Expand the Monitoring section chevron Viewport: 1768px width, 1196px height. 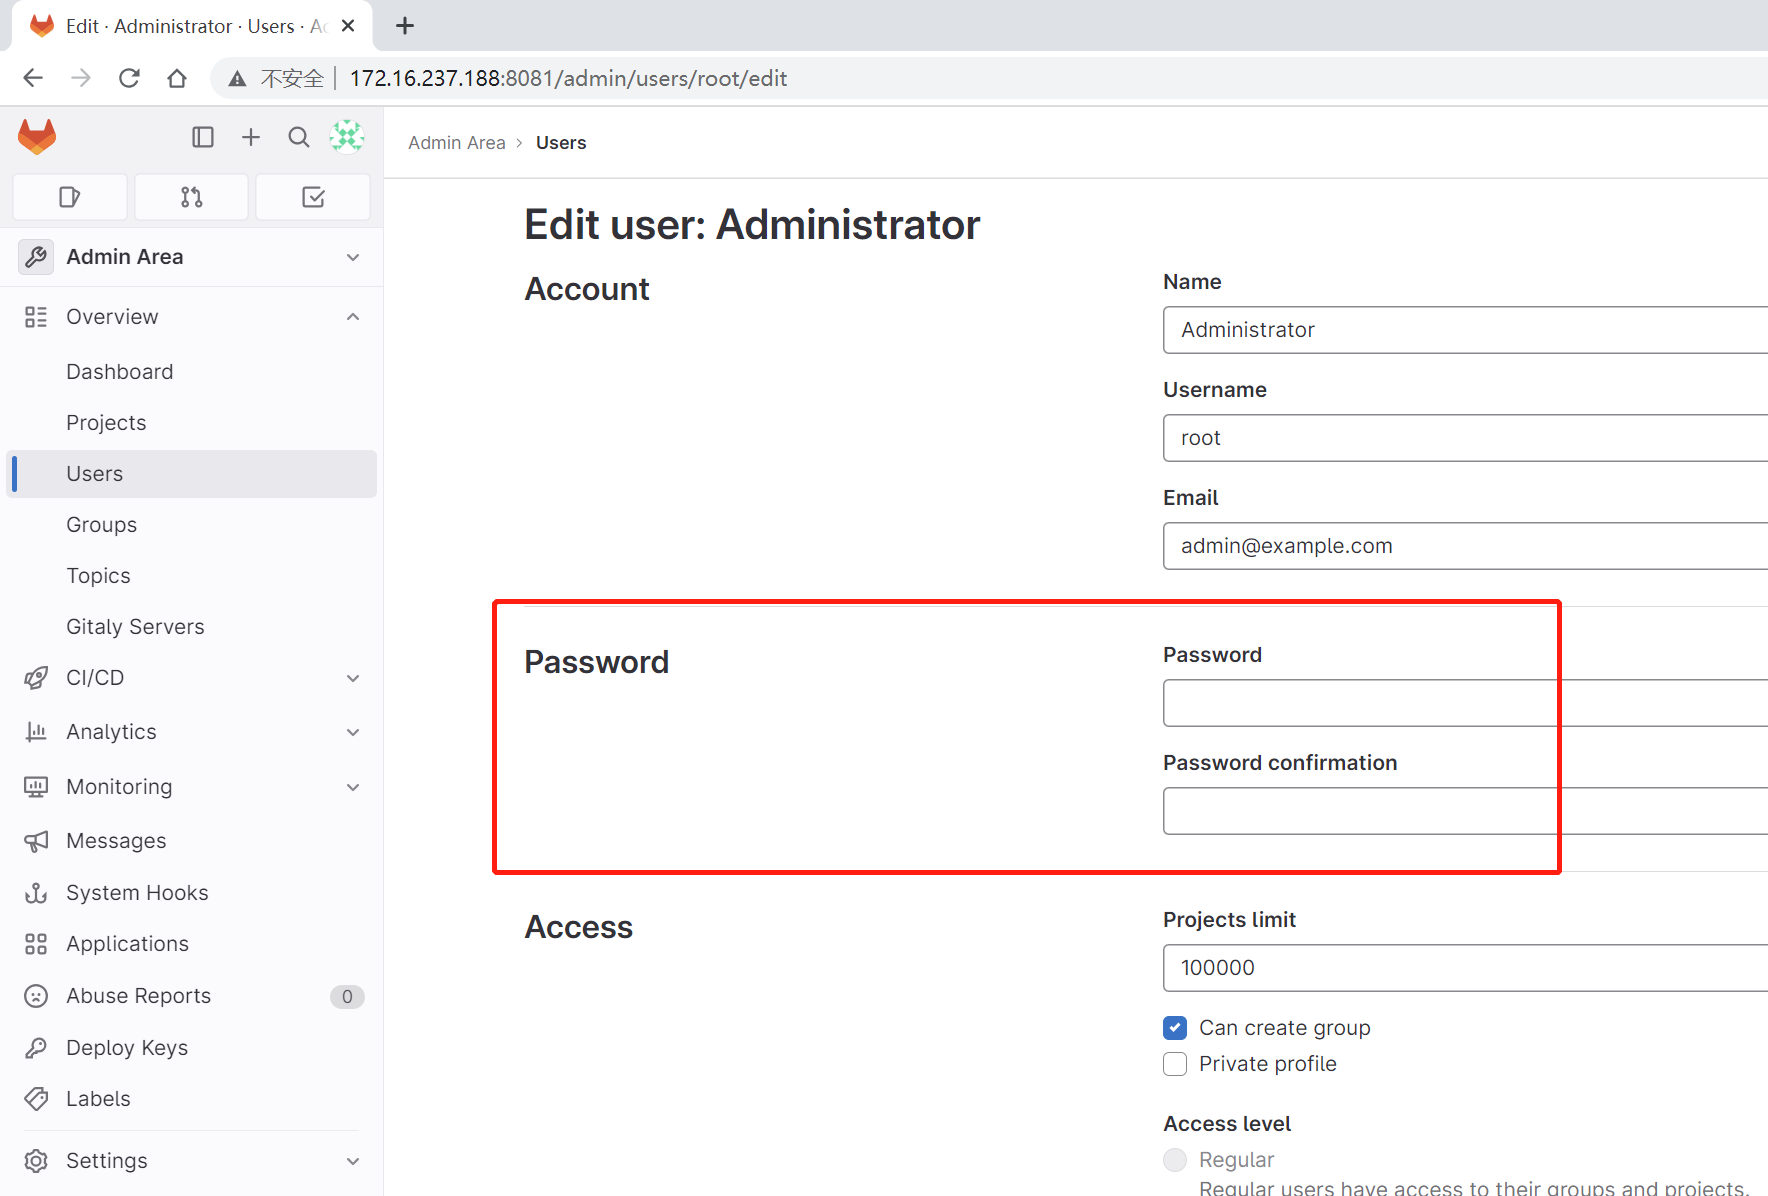[353, 787]
